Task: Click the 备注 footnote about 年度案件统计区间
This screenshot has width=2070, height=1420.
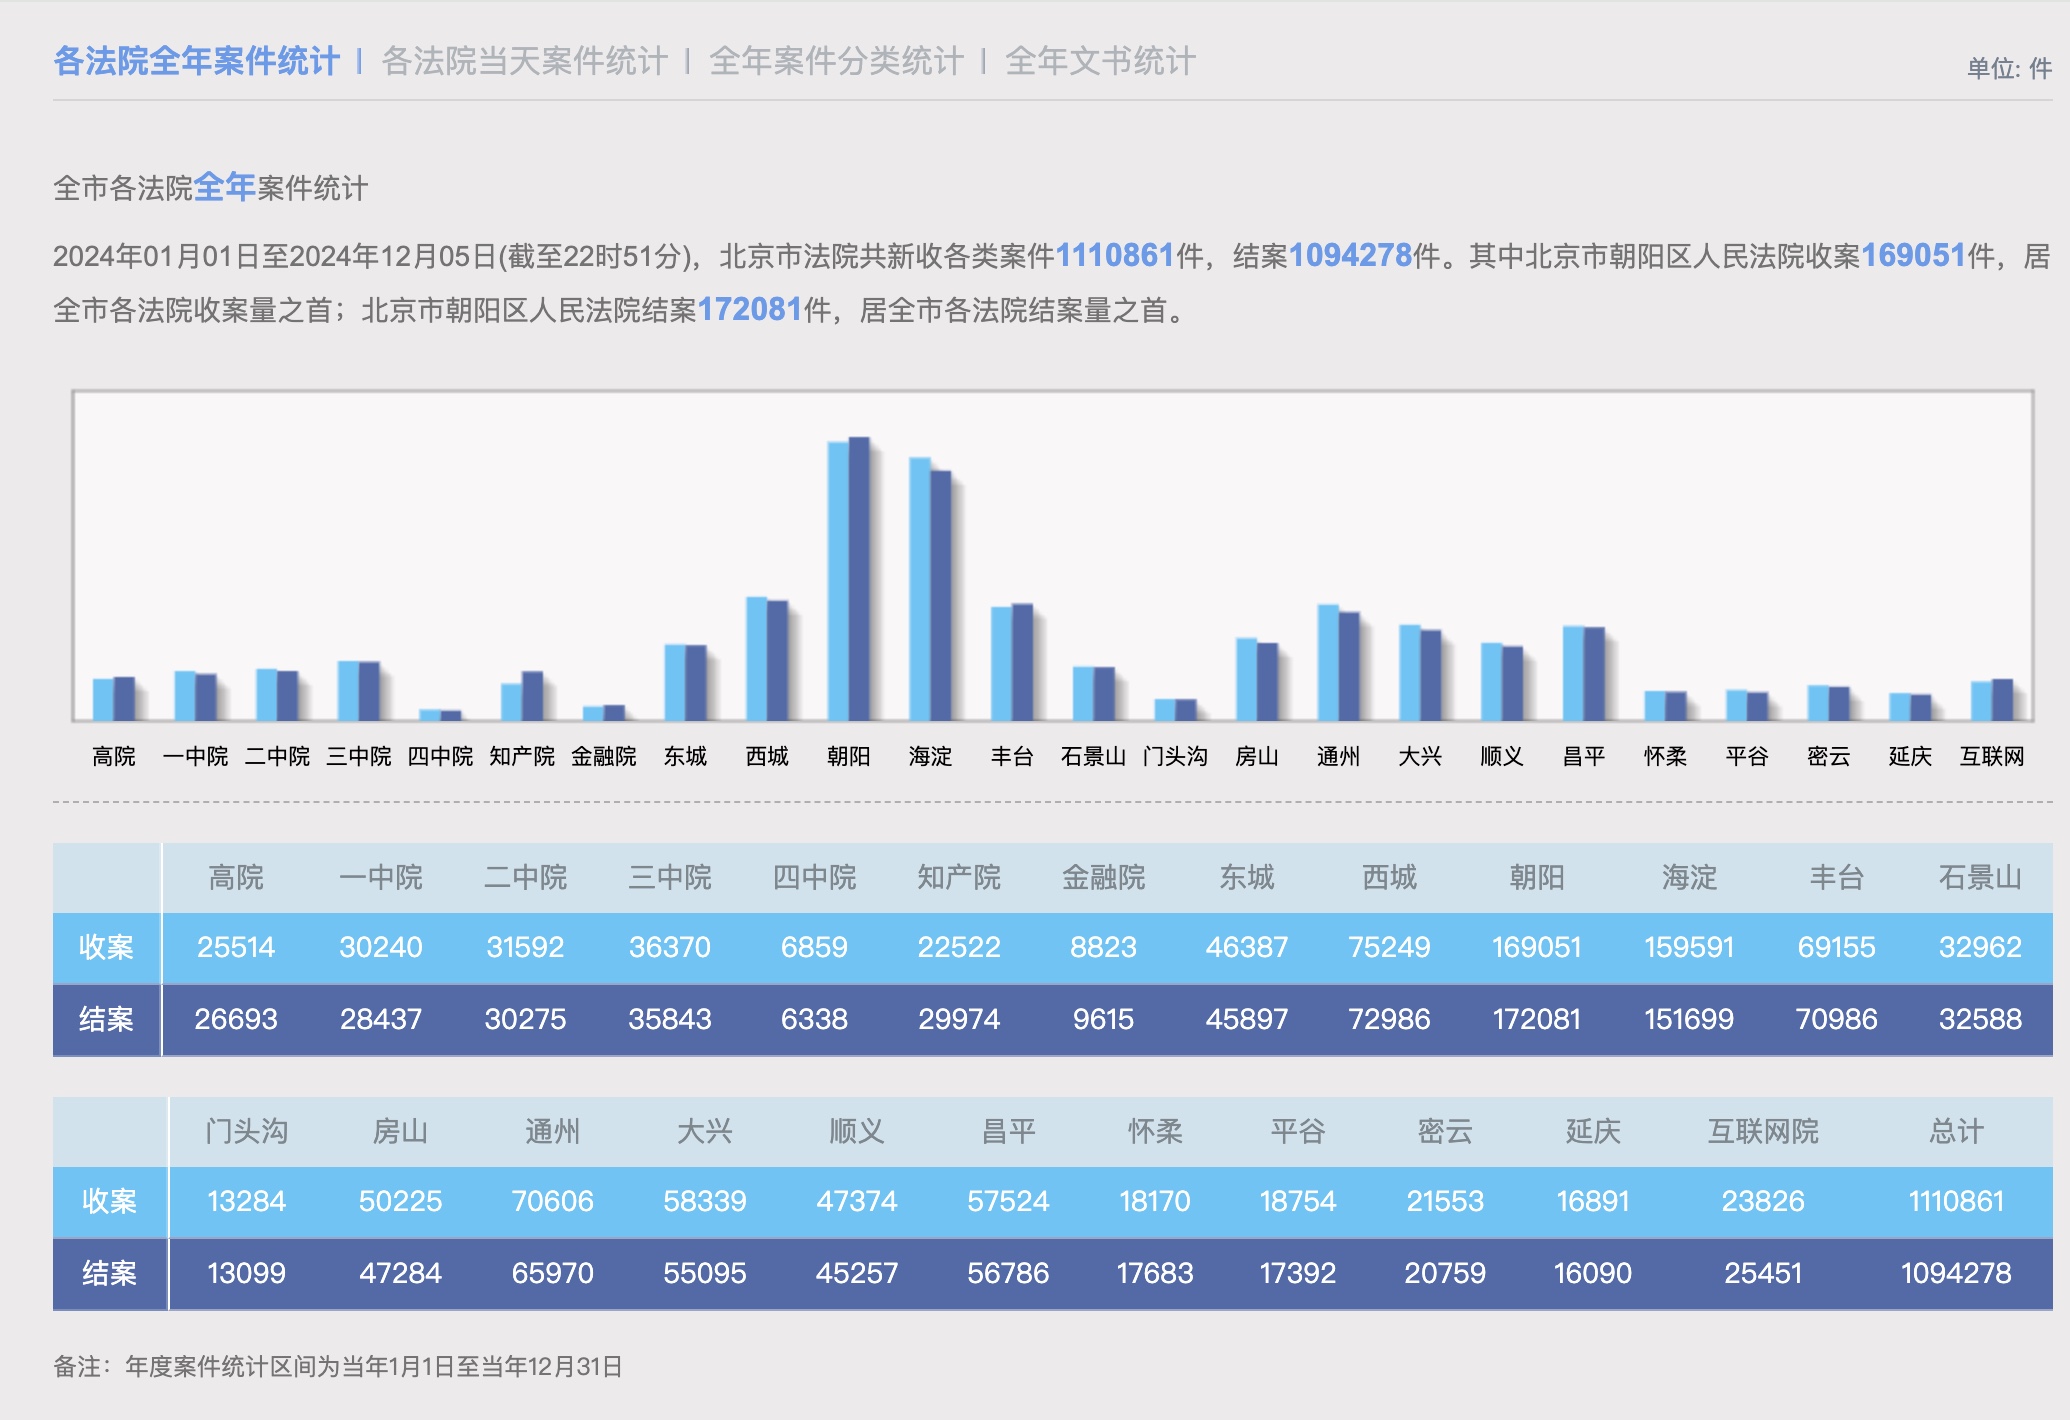Action: click(x=338, y=1366)
